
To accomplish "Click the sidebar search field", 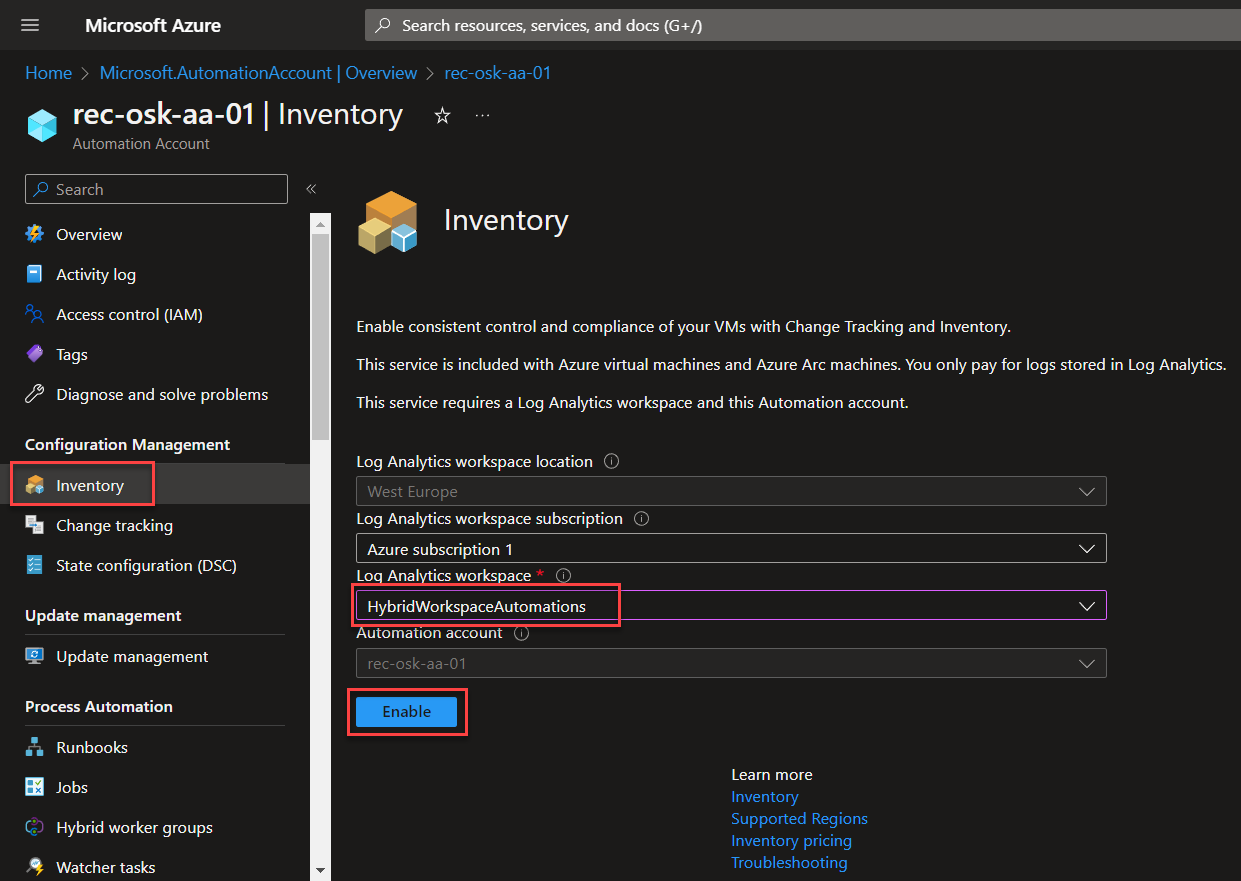I will [x=156, y=189].
